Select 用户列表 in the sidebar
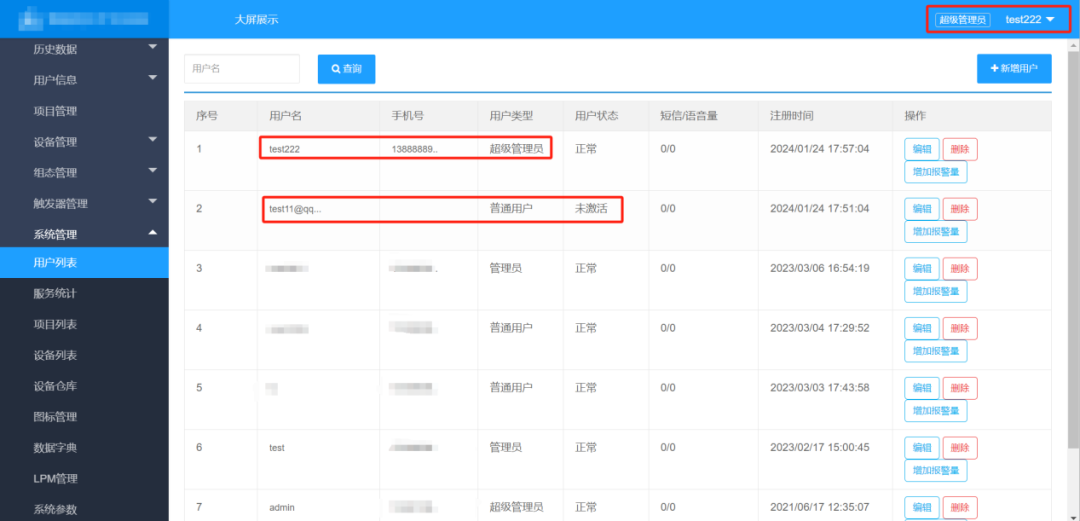 (x=84, y=263)
